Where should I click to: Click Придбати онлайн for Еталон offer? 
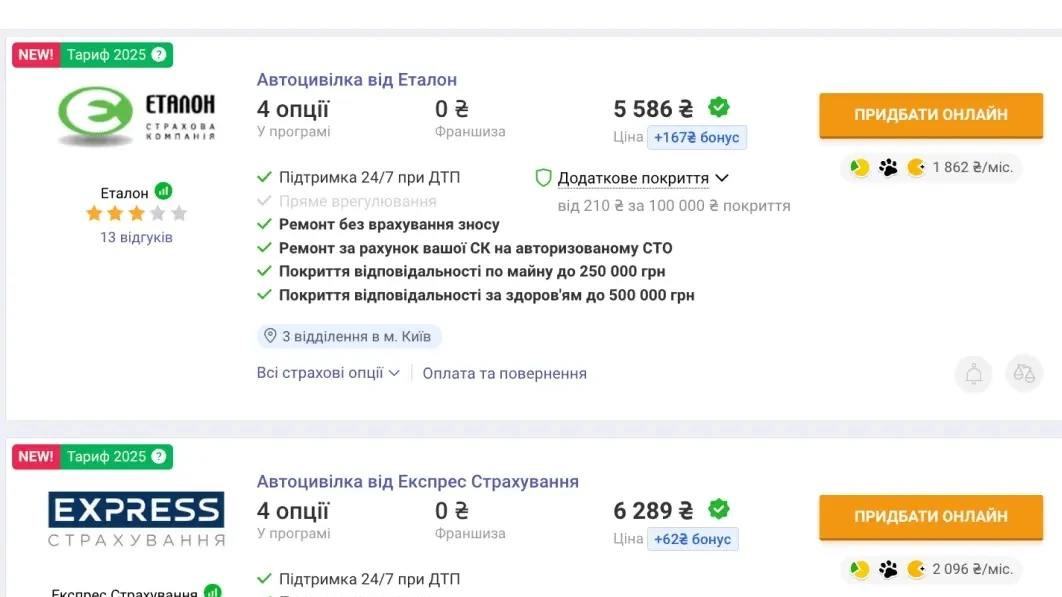pyautogui.click(x=931, y=115)
